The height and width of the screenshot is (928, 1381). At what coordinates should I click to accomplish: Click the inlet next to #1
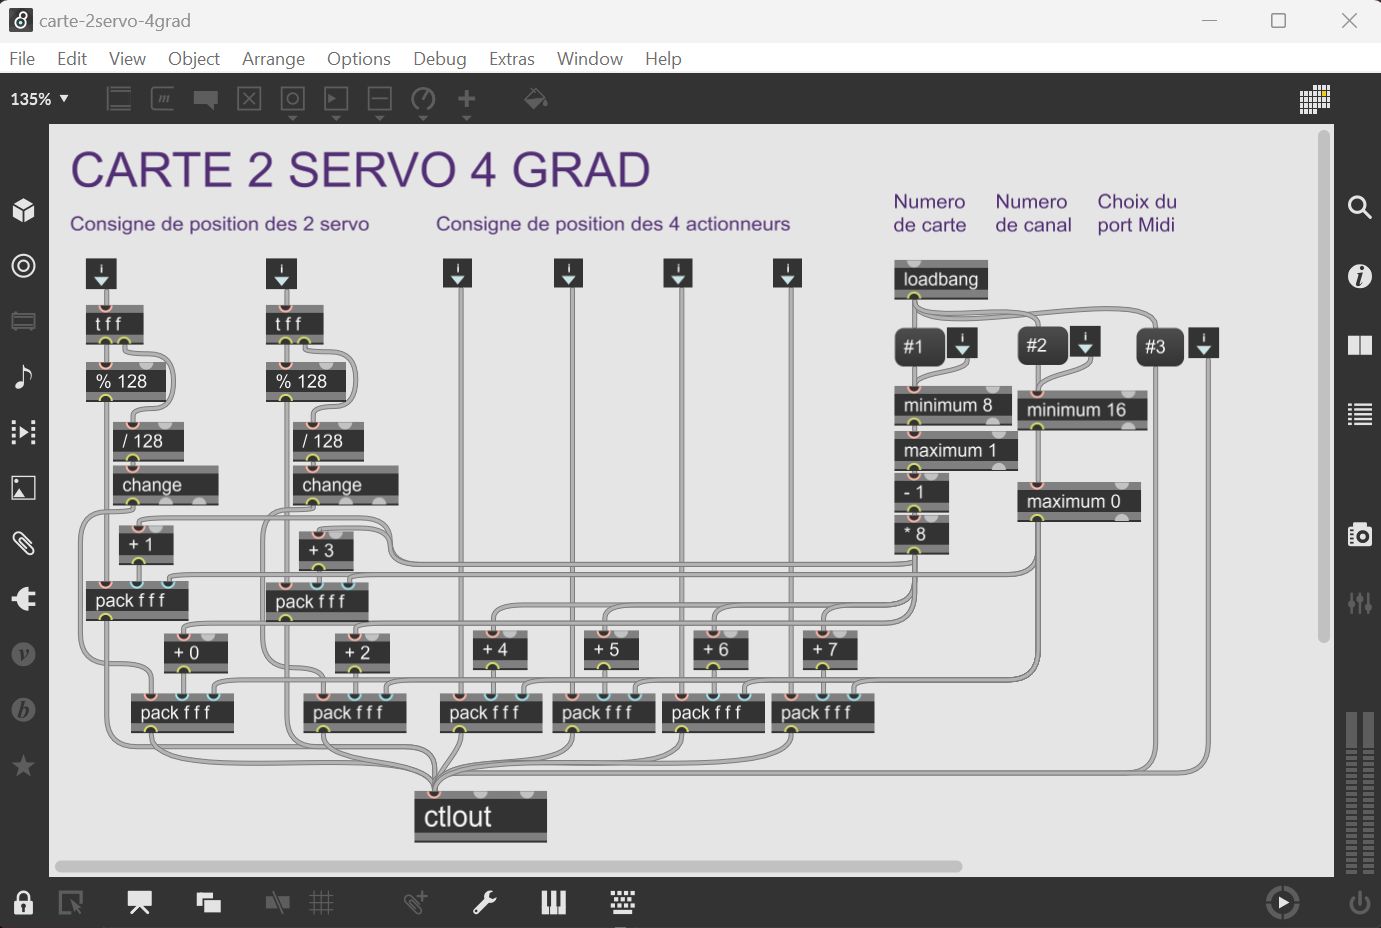click(962, 342)
